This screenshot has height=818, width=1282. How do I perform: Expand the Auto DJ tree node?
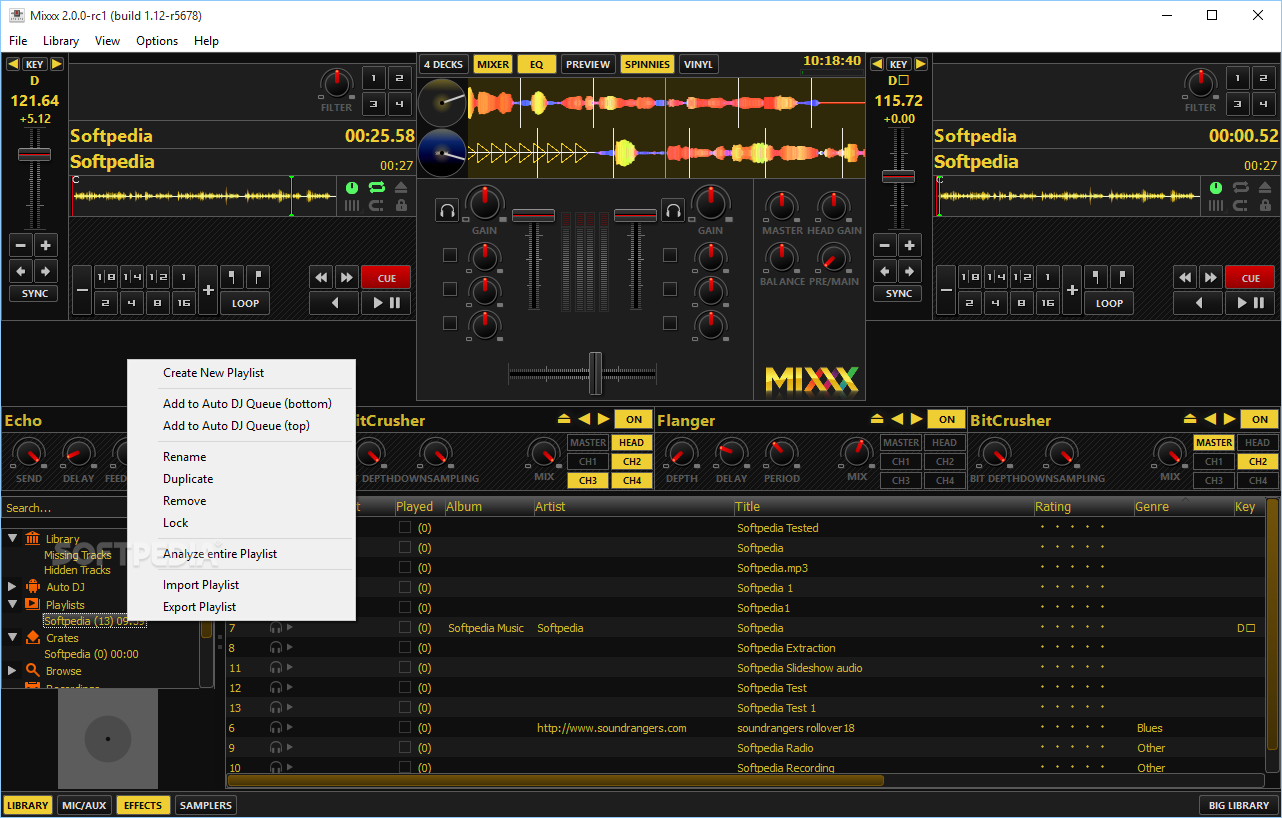point(13,586)
